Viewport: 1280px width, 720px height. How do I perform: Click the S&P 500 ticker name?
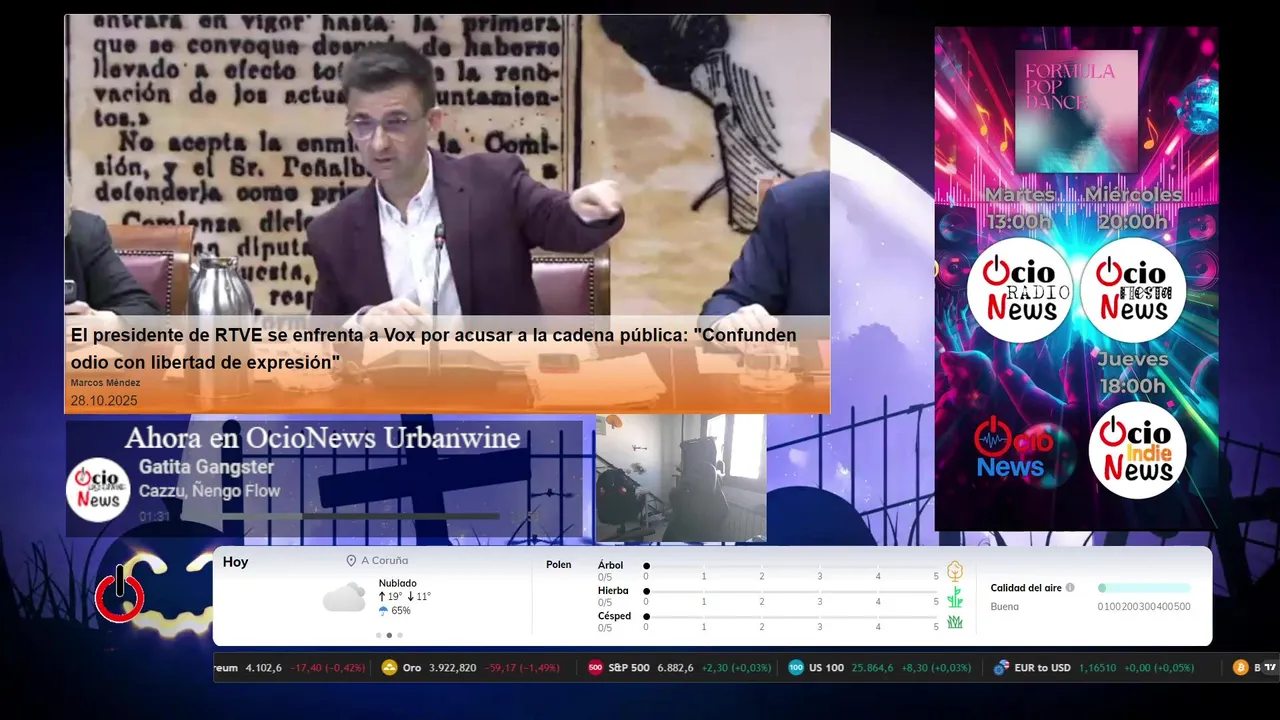(x=628, y=668)
